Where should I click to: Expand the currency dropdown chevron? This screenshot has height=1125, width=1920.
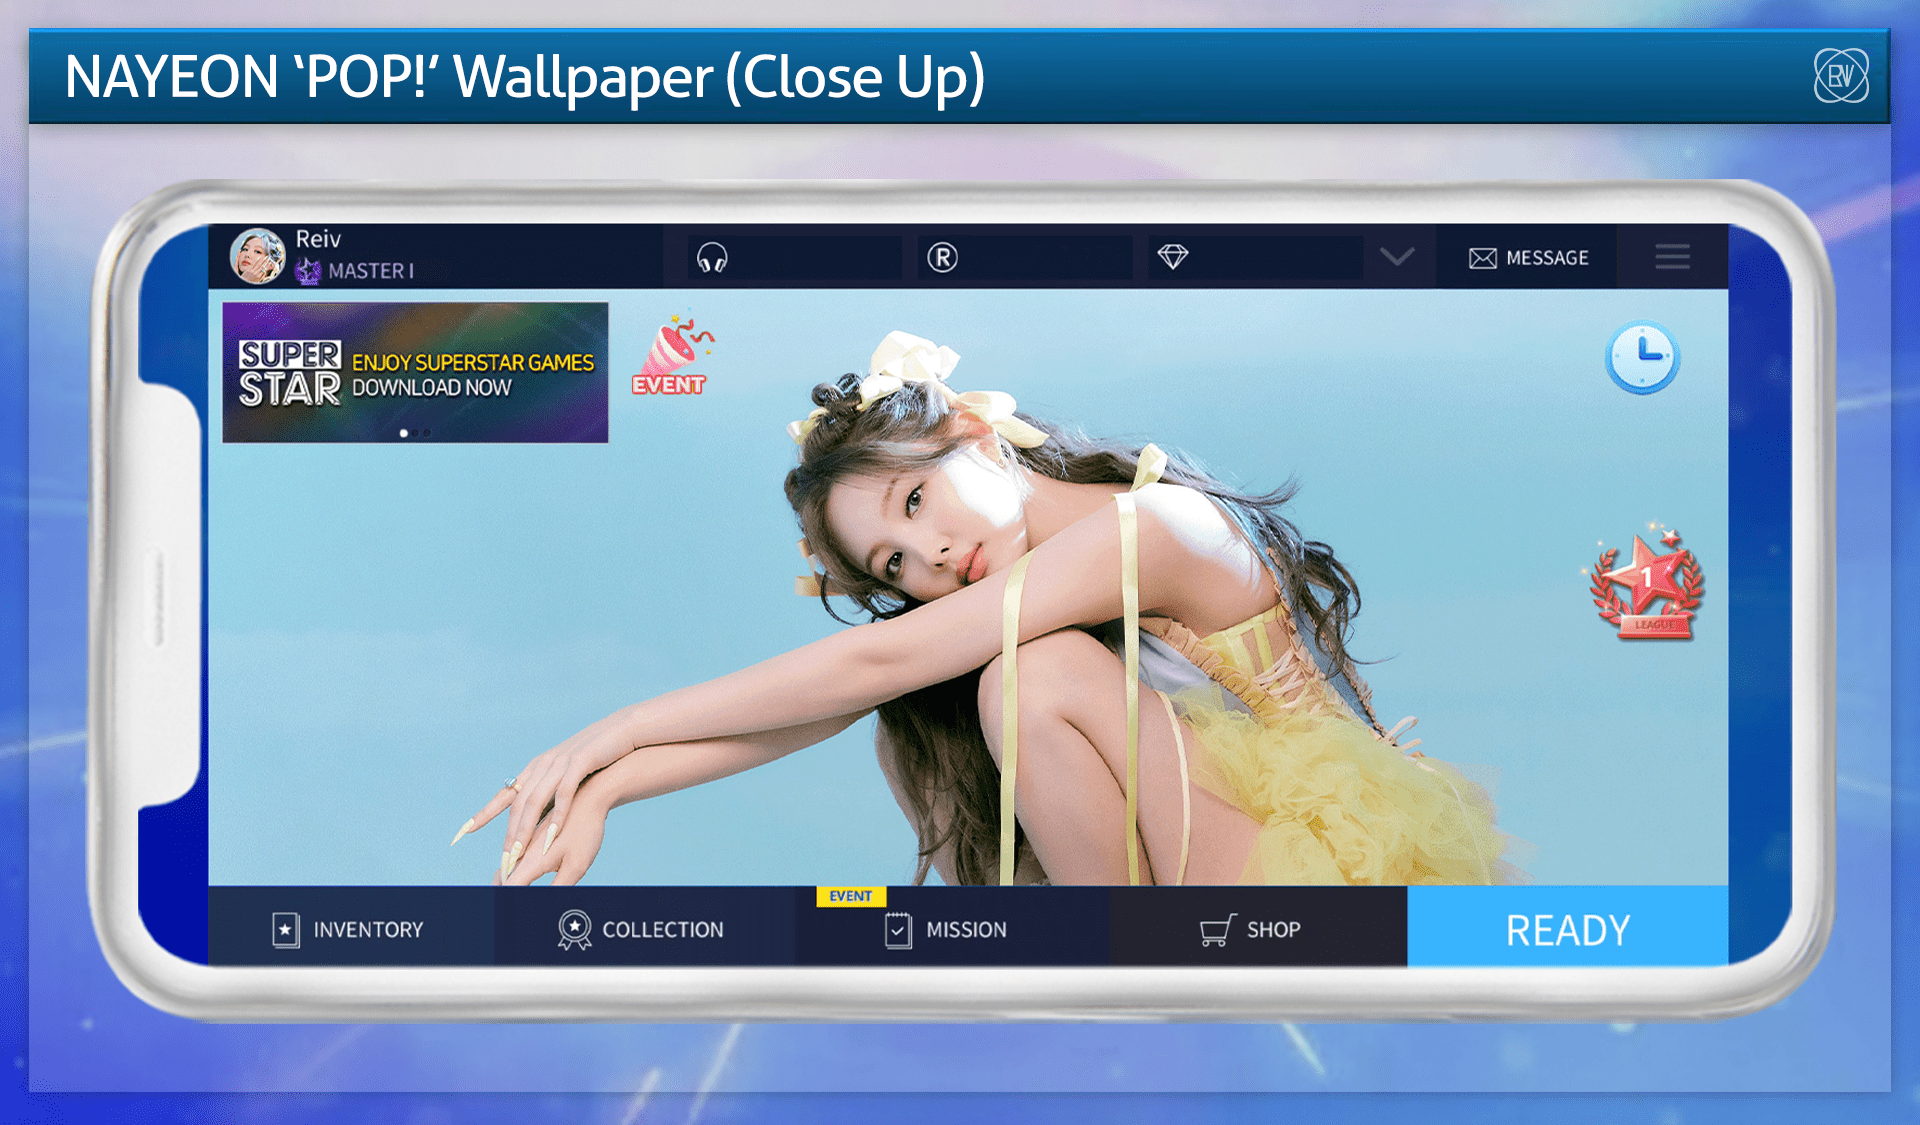tap(1398, 257)
